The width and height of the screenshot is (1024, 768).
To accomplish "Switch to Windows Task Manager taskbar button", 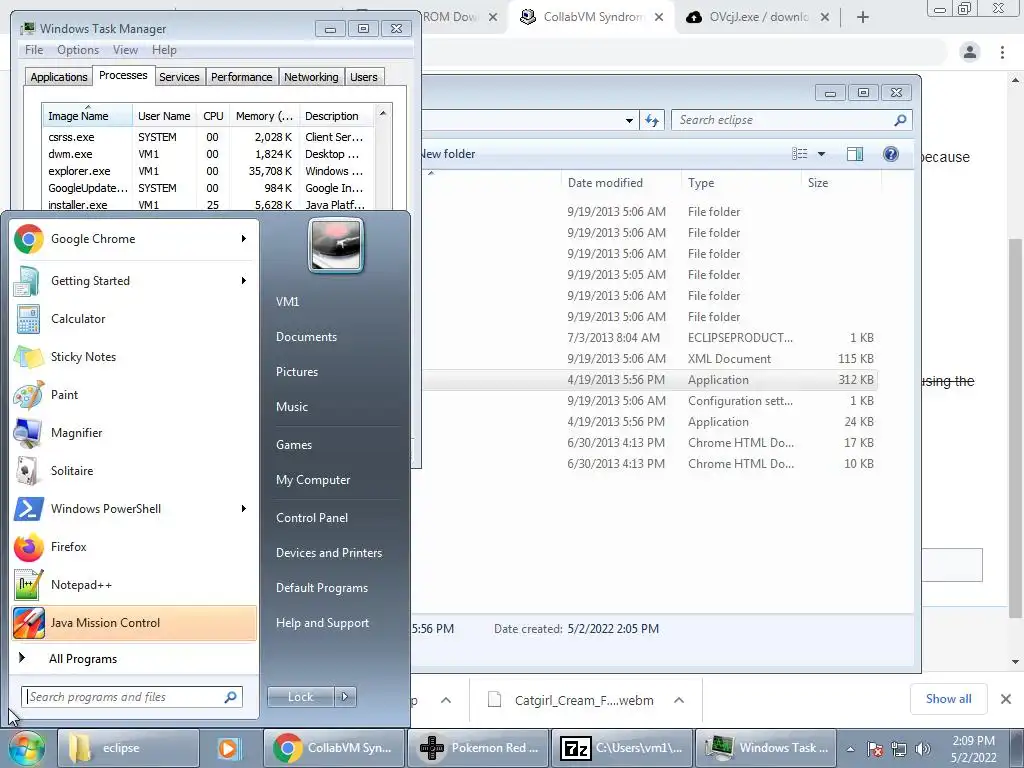I will (x=765, y=748).
